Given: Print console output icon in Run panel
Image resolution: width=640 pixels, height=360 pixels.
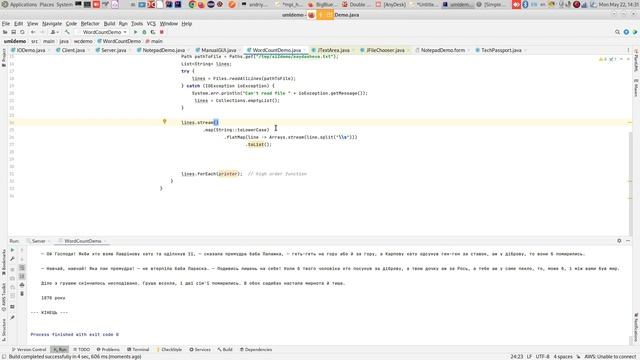Looking at the screenshot, I should [22, 285].
